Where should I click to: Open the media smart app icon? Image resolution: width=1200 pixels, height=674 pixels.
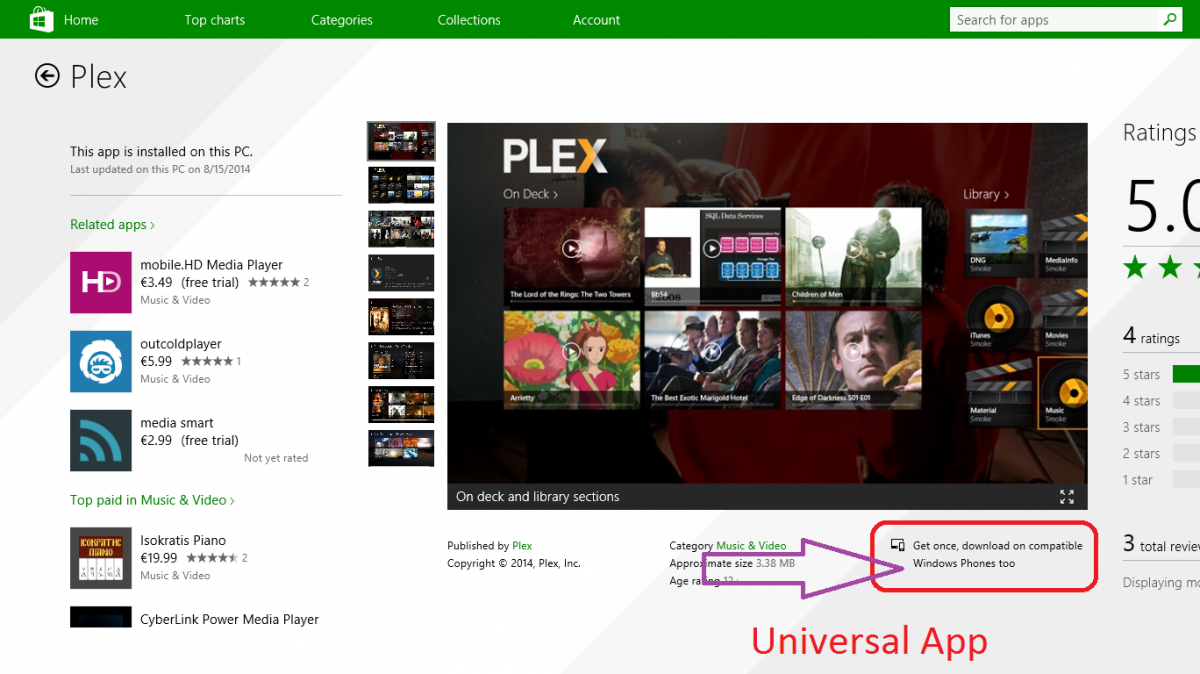coord(101,440)
